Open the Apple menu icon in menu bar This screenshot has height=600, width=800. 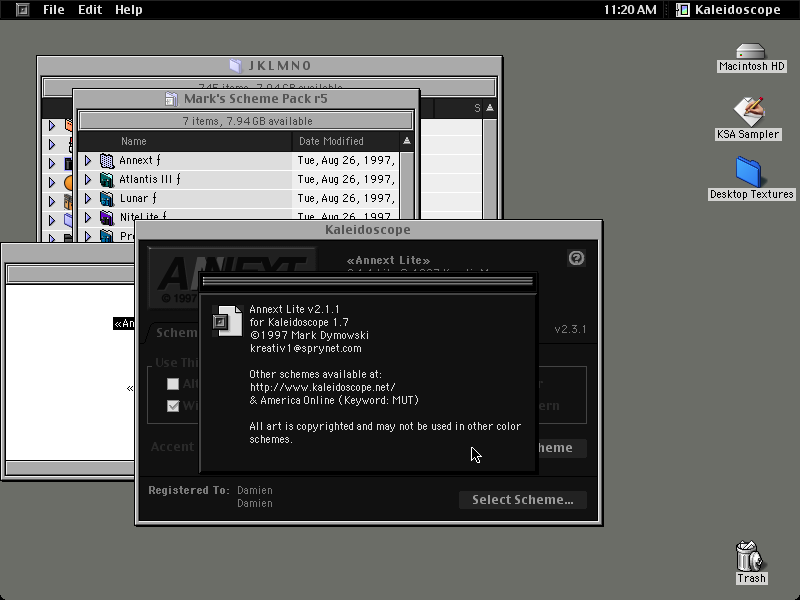coord(22,10)
